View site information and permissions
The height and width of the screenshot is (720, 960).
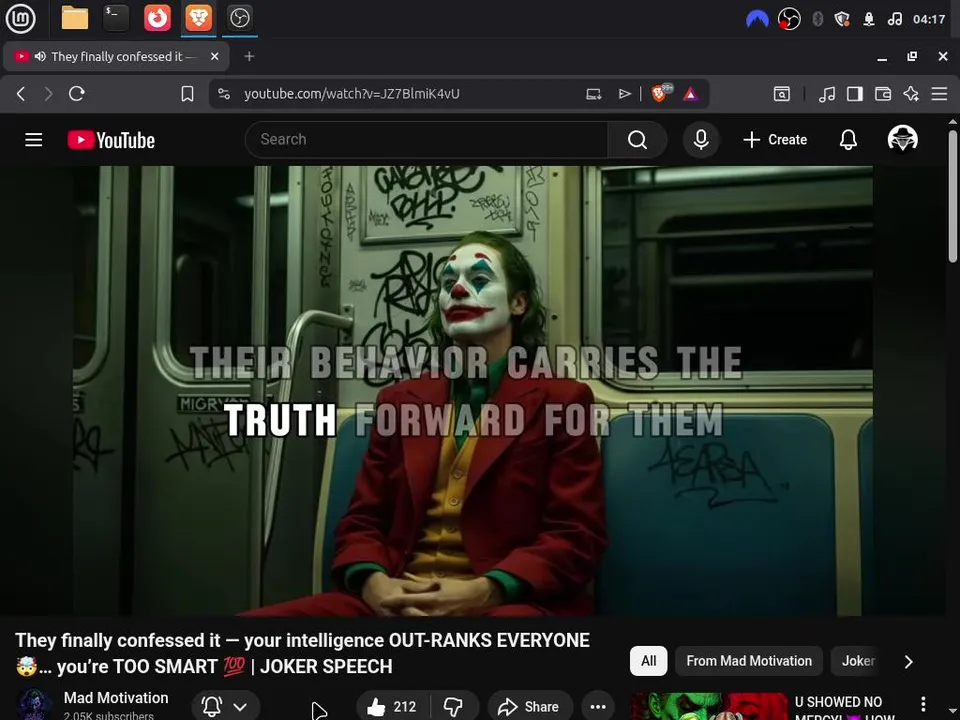tap(224, 94)
